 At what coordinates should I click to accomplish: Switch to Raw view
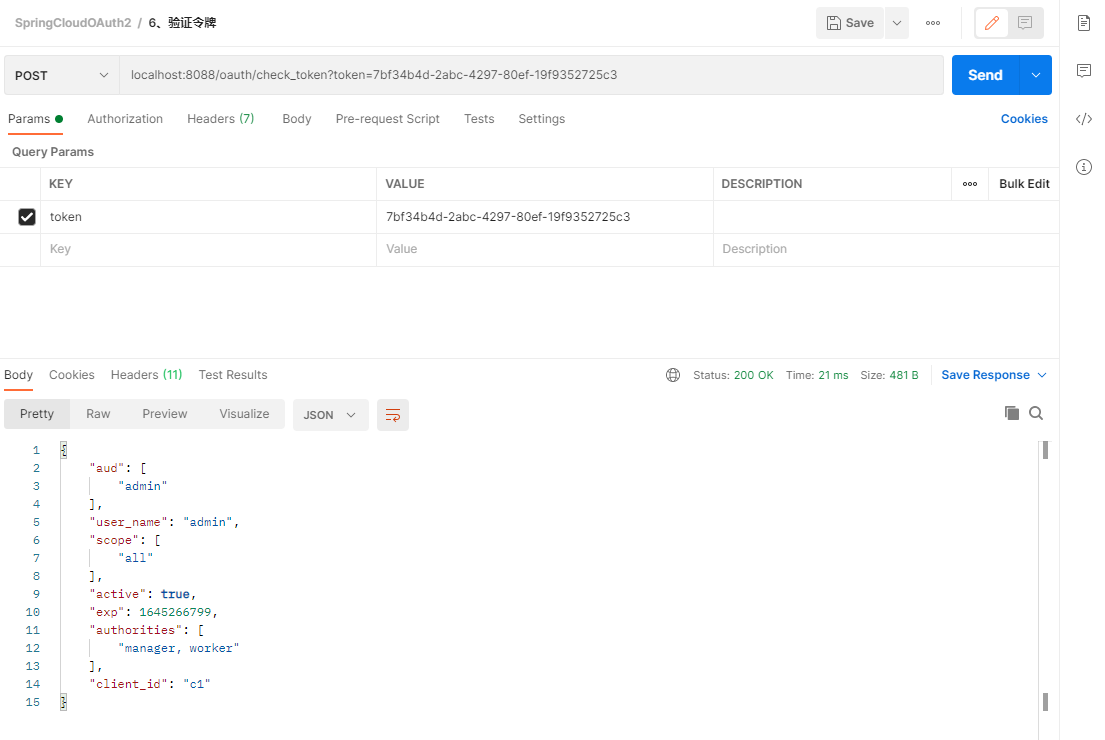98,414
